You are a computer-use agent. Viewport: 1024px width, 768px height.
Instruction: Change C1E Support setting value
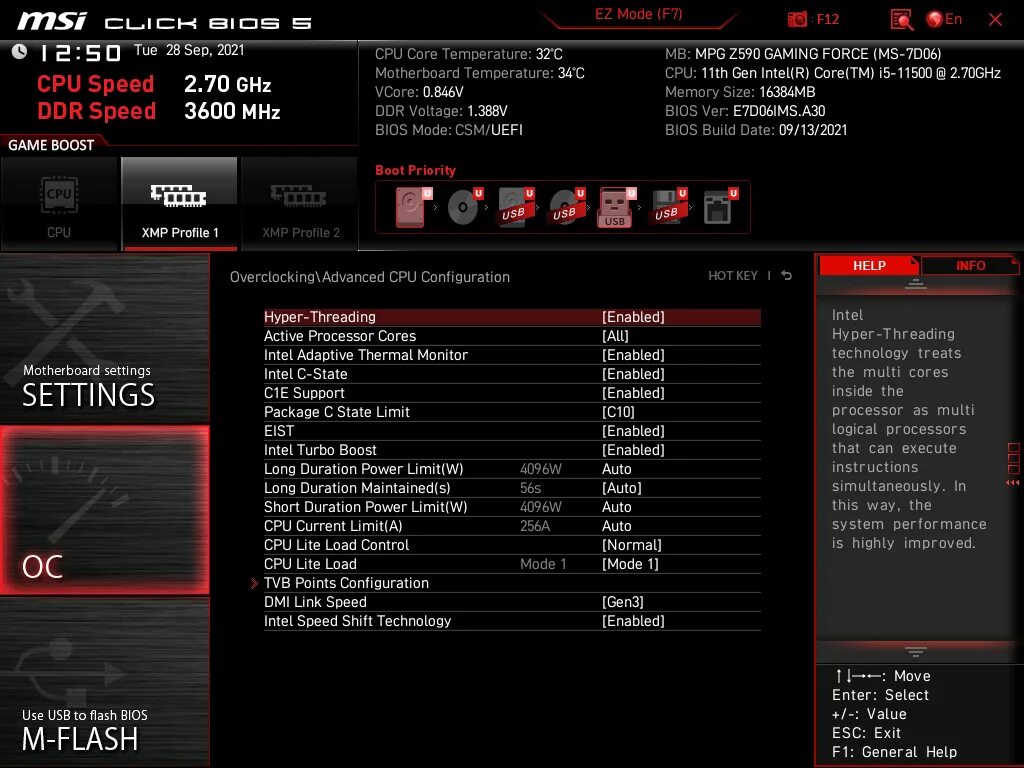(x=633, y=392)
